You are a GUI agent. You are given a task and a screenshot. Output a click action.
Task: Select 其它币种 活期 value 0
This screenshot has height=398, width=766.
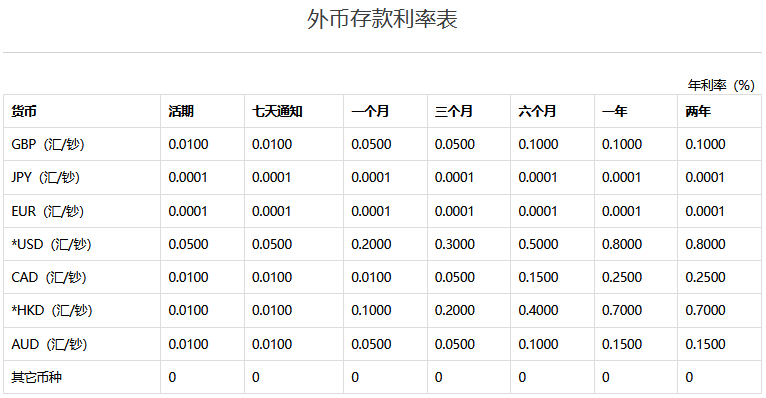point(172,377)
